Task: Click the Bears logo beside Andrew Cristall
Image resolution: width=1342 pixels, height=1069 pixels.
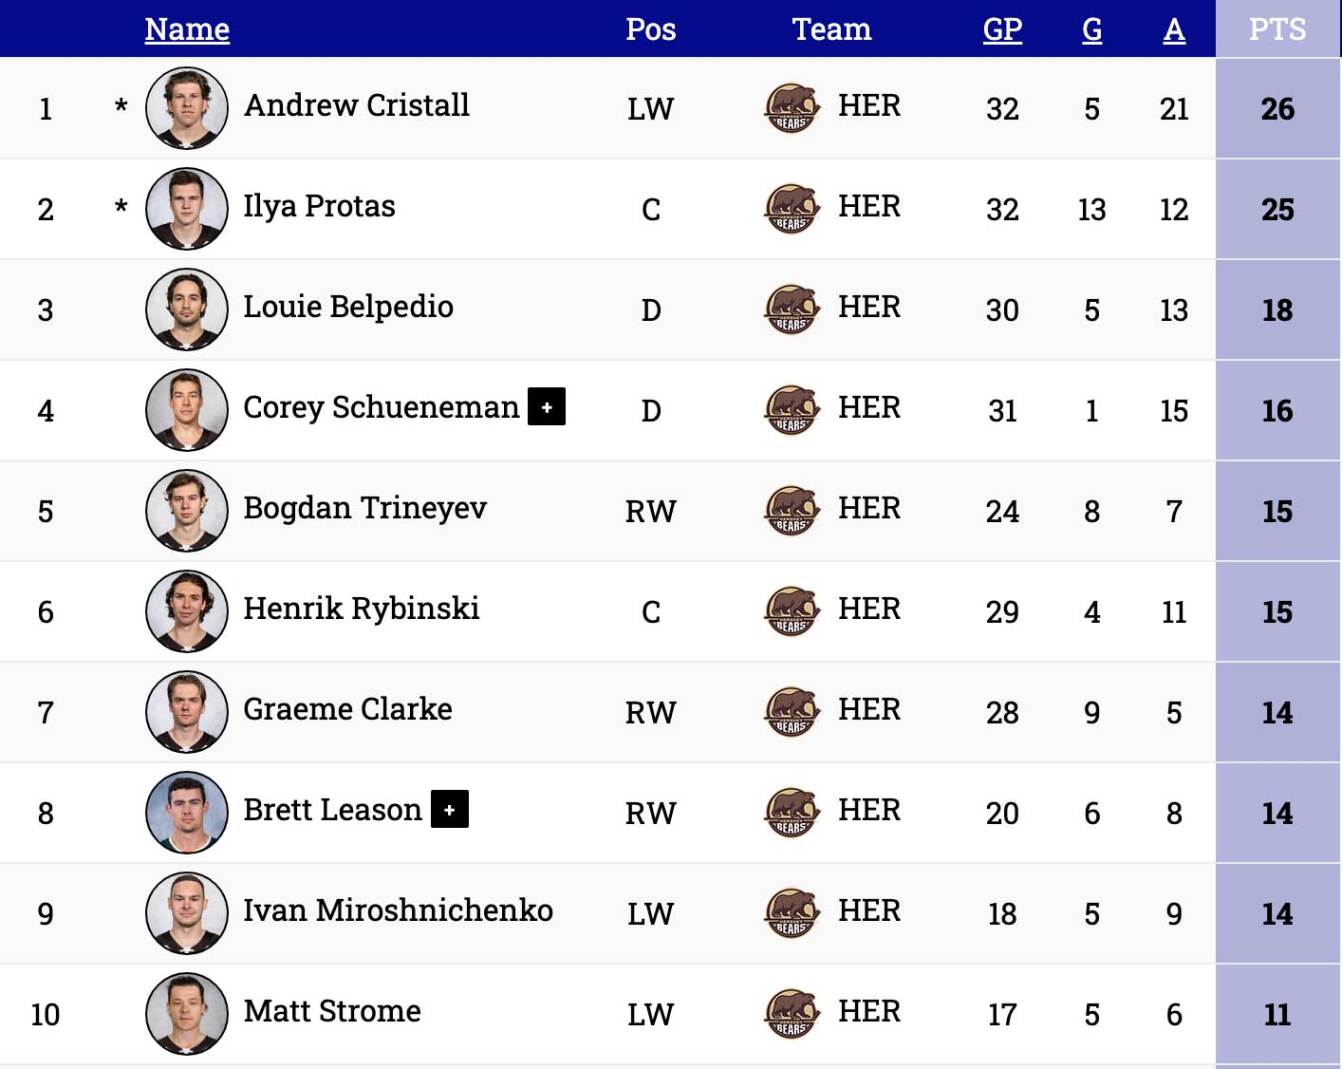Action: [790, 107]
